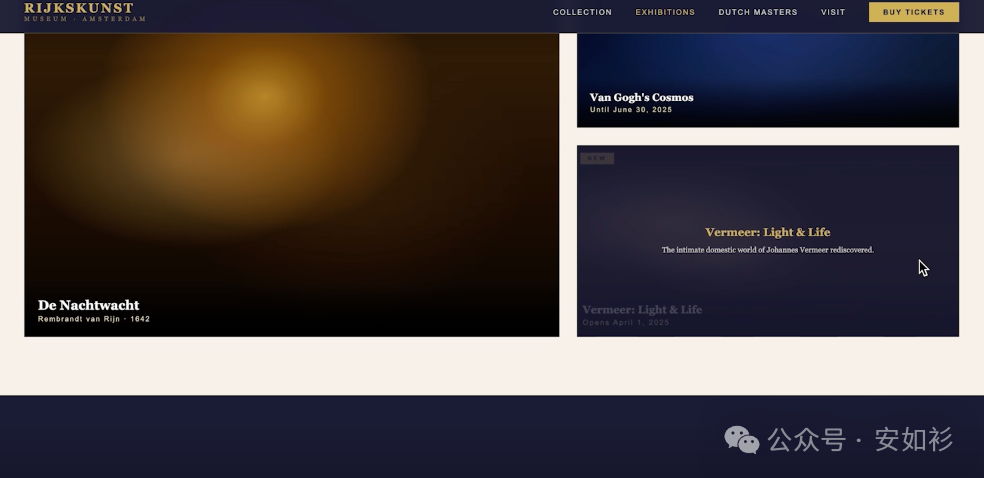Open the Dutch Masters nav item
The height and width of the screenshot is (478, 984).
click(x=757, y=12)
